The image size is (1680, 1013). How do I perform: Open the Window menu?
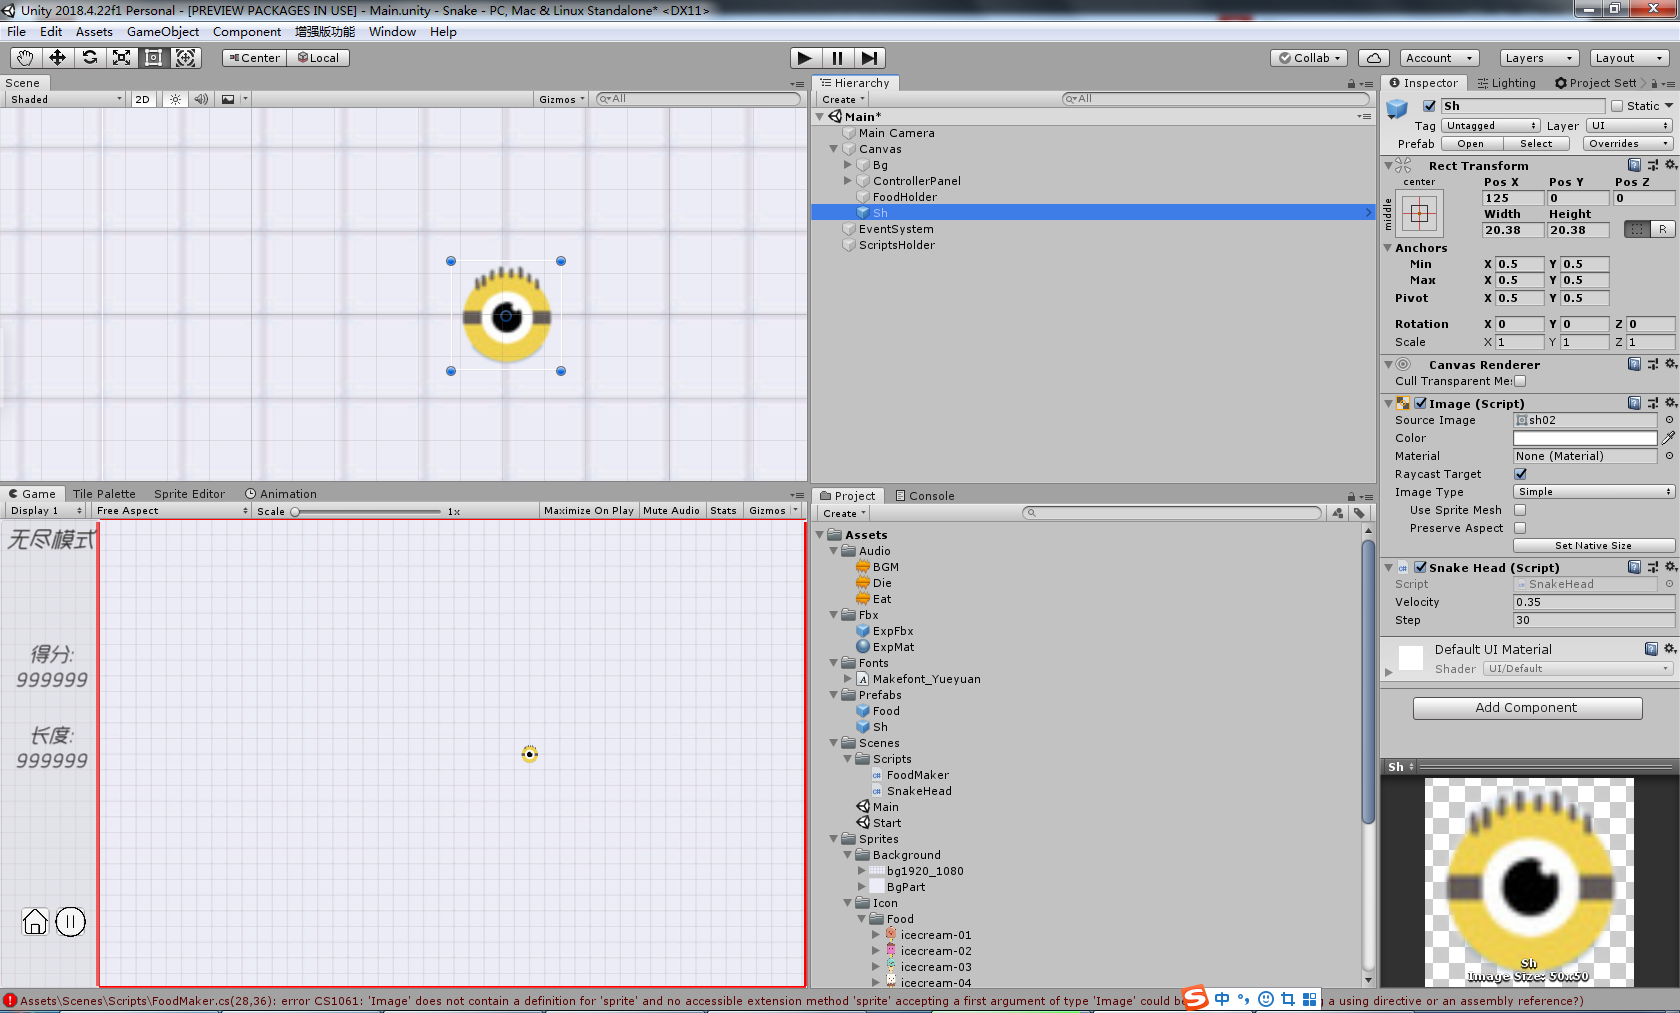pos(392,32)
